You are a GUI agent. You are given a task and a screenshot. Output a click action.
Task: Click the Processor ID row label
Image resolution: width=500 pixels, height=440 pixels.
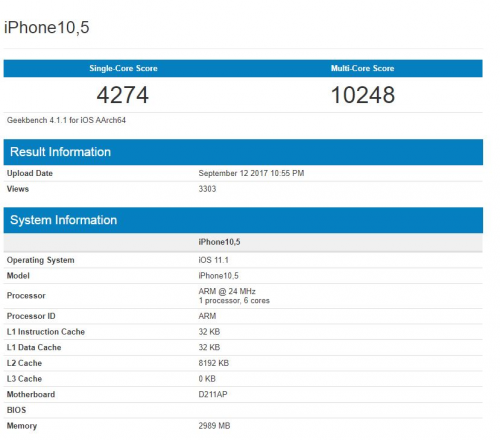pos(31,316)
